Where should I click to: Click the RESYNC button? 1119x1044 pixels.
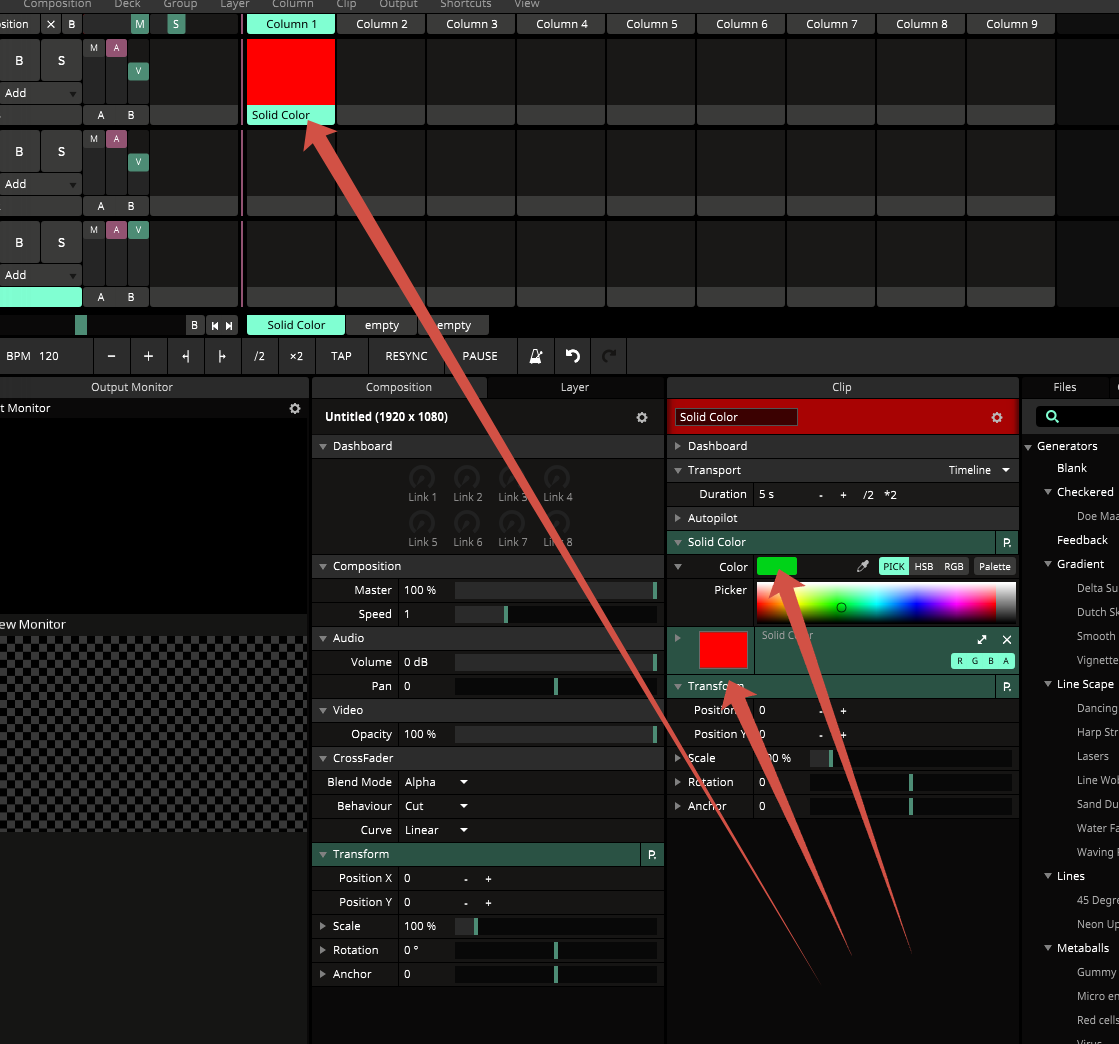[406, 356]
